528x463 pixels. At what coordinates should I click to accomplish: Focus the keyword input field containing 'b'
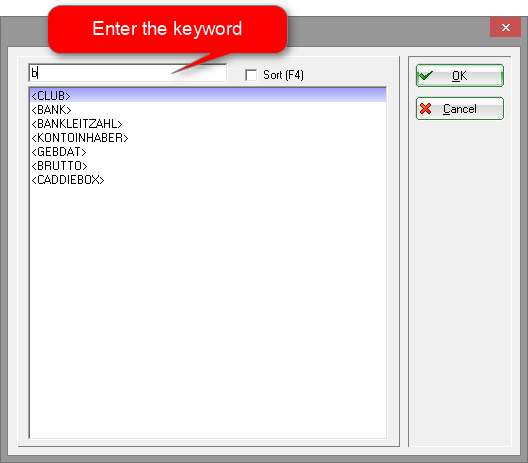point(128,73)
